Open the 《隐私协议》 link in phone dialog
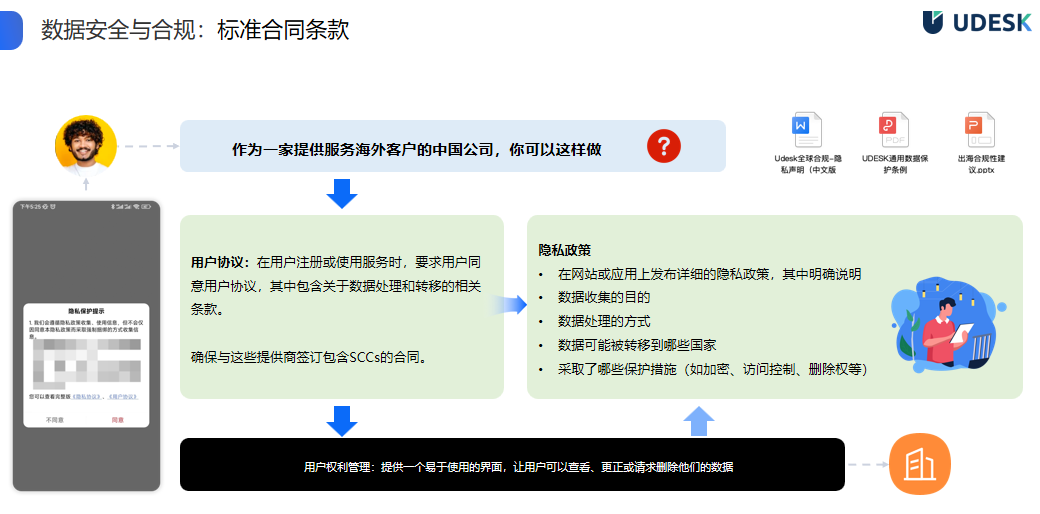The height and width of the screenshot is (514, 1040). [x=84, y=397]
